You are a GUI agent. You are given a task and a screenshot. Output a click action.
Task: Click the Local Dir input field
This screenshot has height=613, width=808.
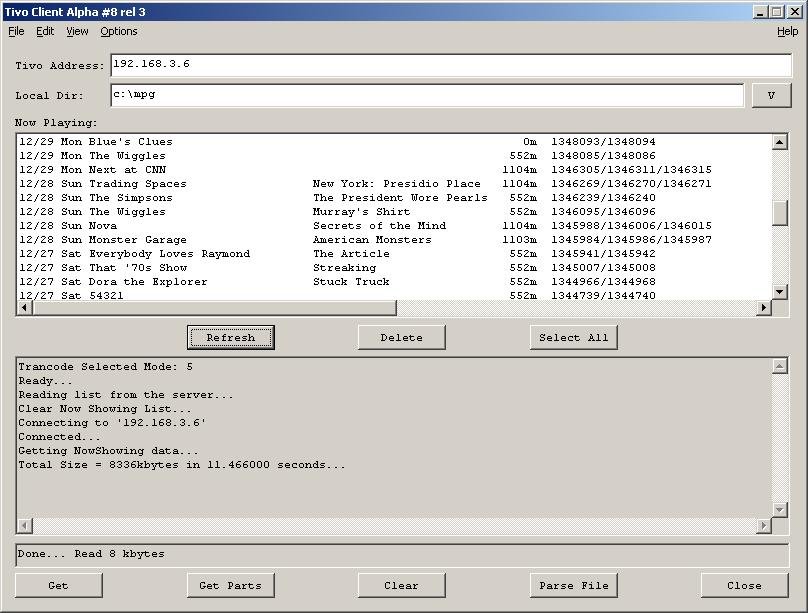[427, 95]
